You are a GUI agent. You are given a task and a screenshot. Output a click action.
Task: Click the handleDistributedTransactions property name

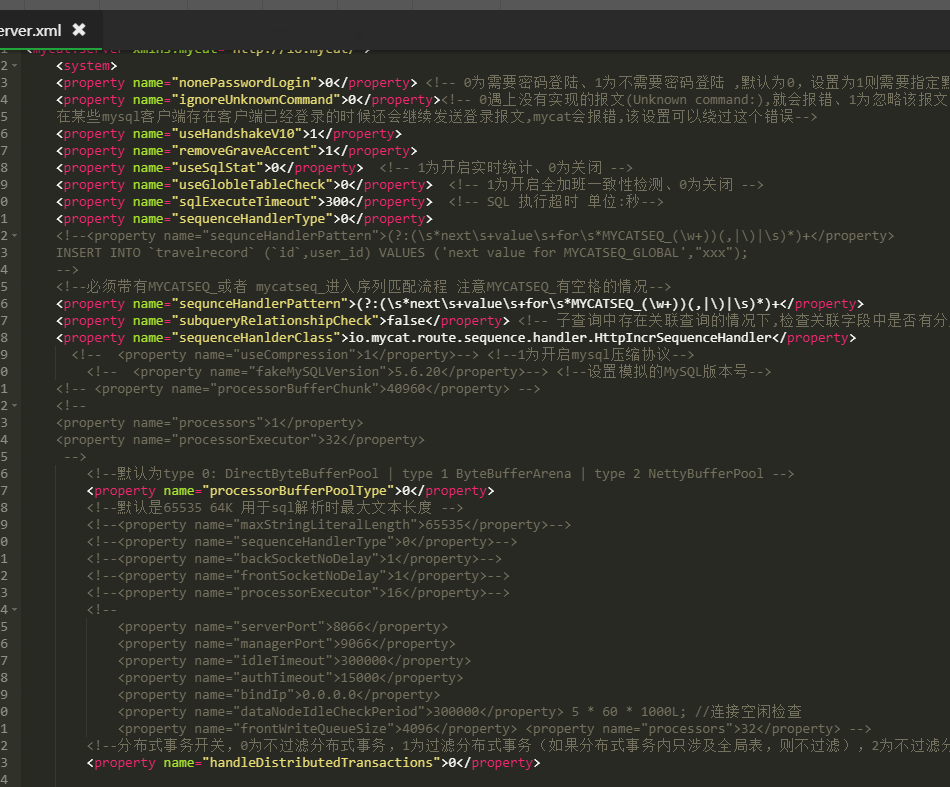coord(322,762)
